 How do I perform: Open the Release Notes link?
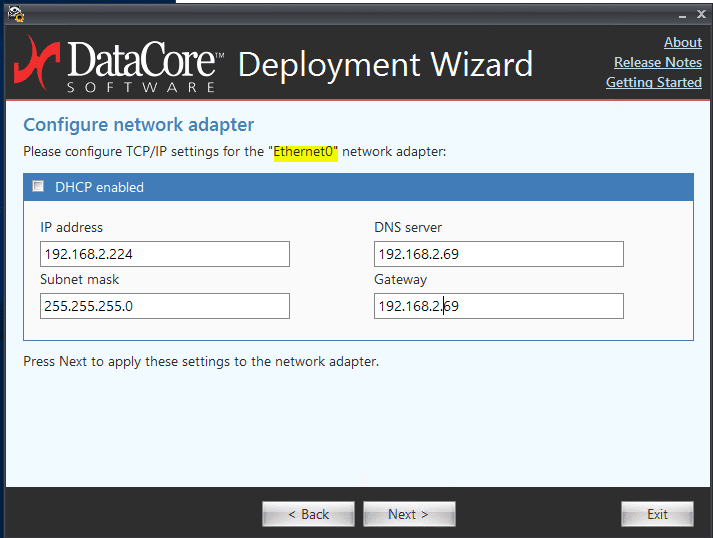pos(657,62)
